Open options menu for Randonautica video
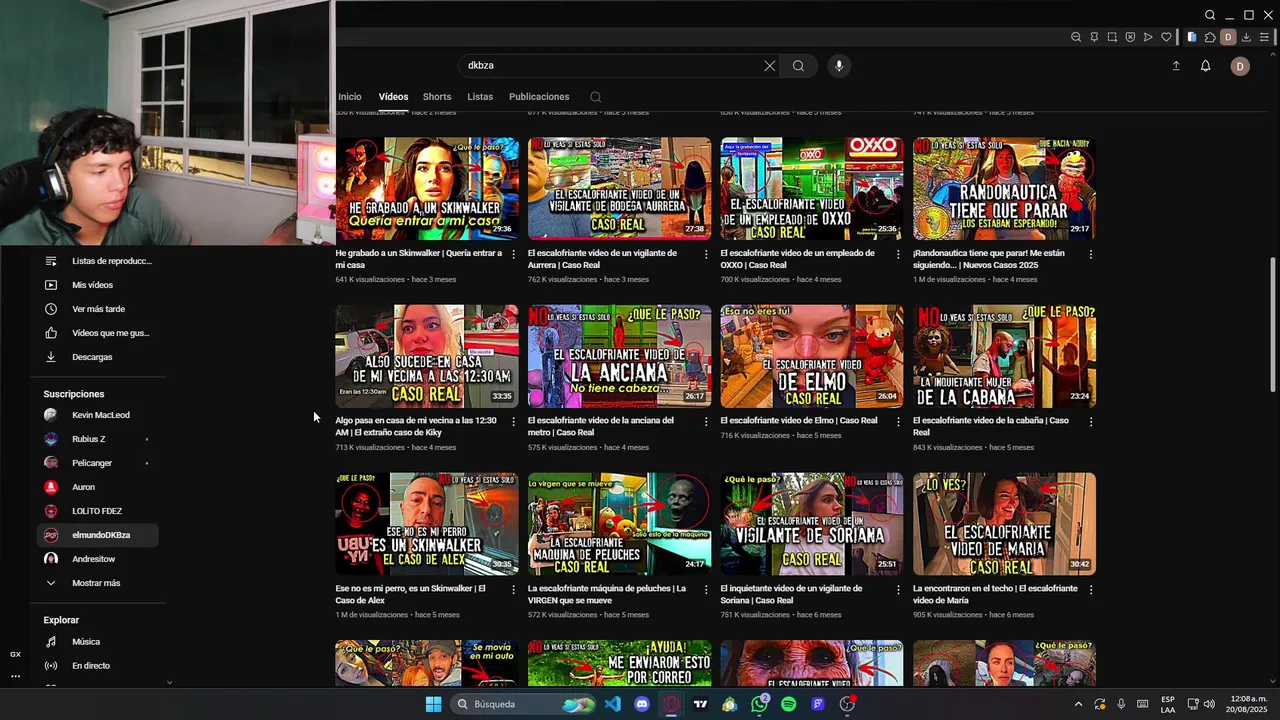This screenshot has width=1280, height=720. [x=1090, y=254]
